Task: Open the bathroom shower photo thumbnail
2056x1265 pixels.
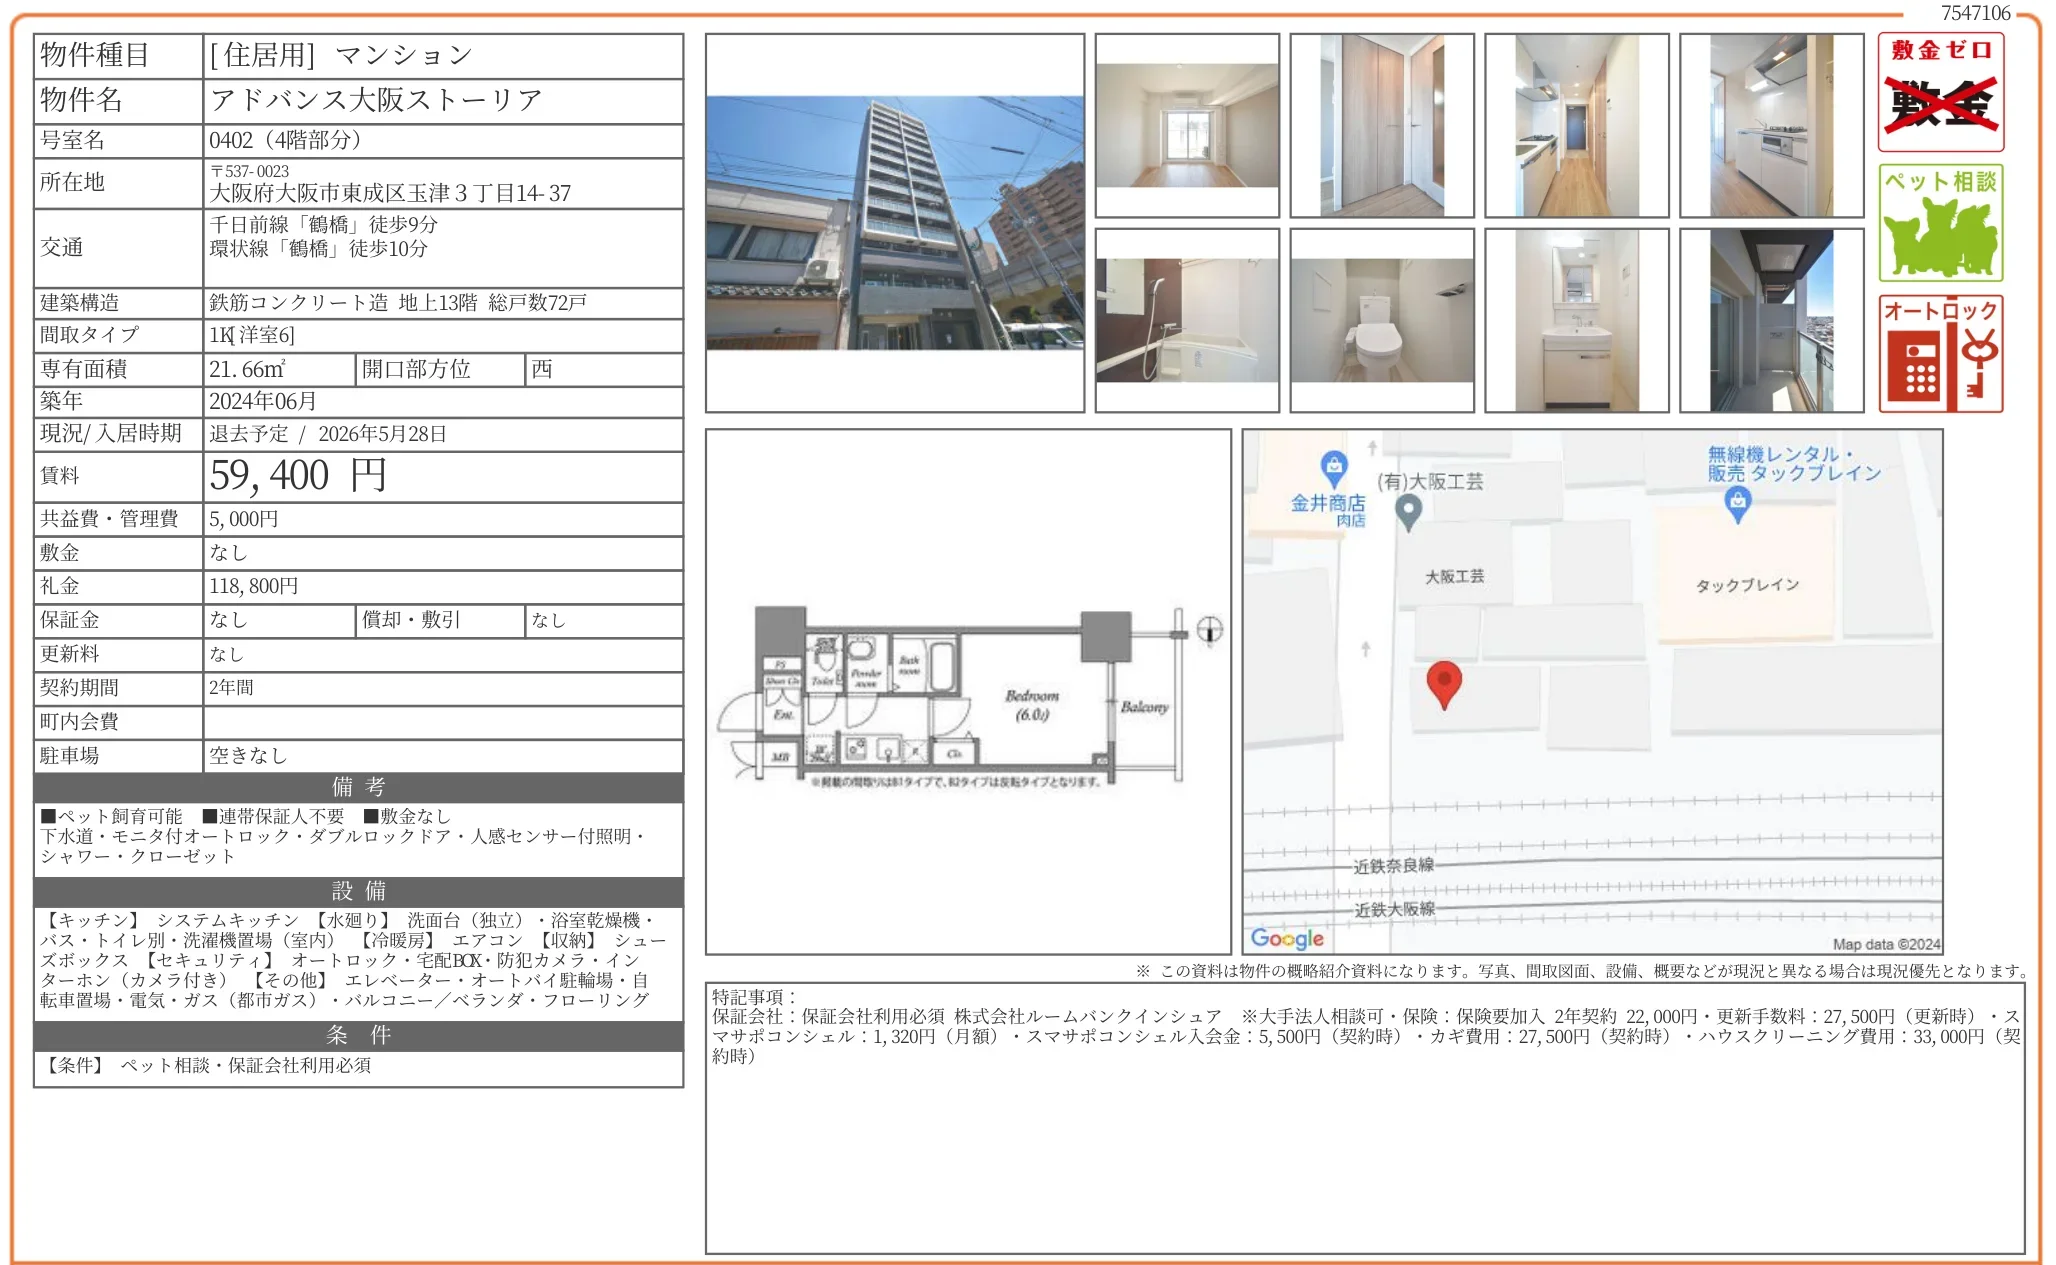Action: (1187, 320)
